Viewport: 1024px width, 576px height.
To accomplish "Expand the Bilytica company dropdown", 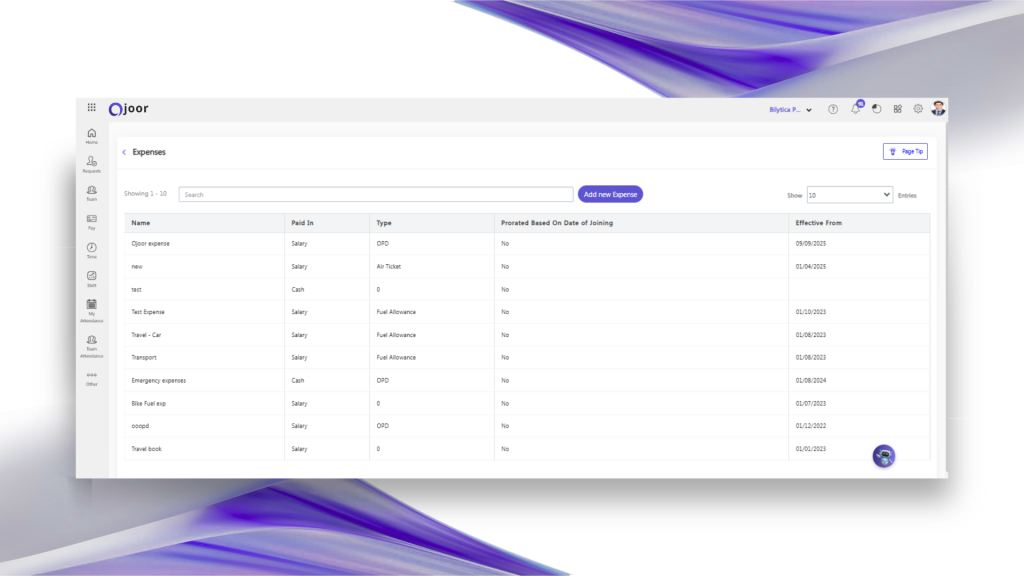I will point(790,109).
